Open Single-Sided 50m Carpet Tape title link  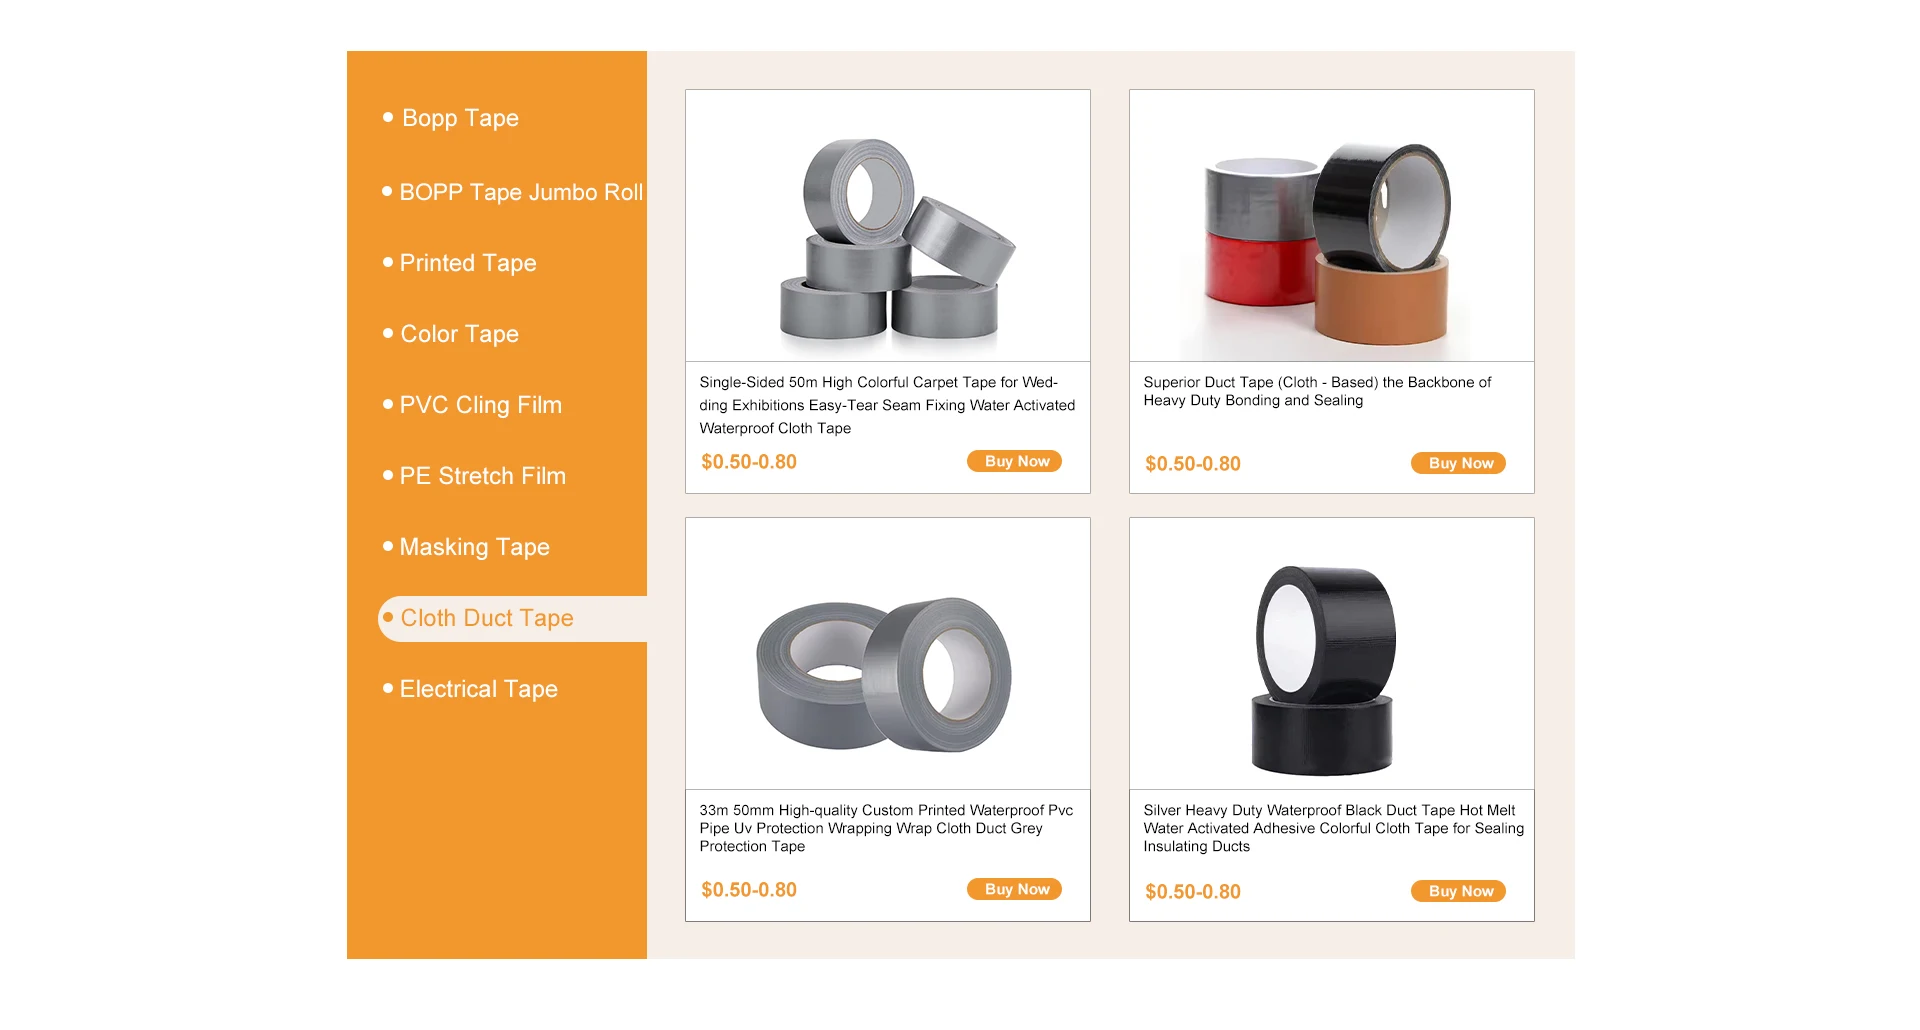(x=887, y=405)
